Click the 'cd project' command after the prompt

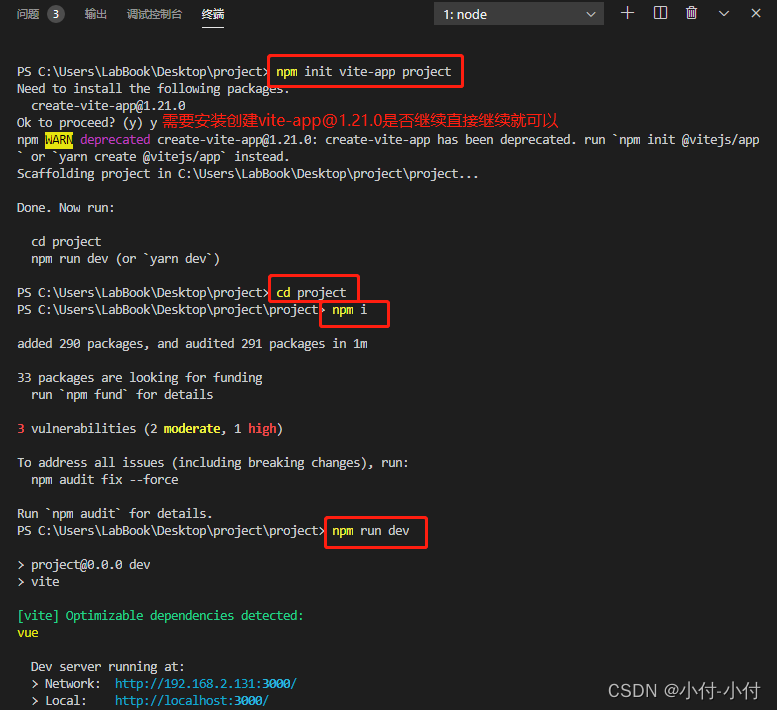311,292
